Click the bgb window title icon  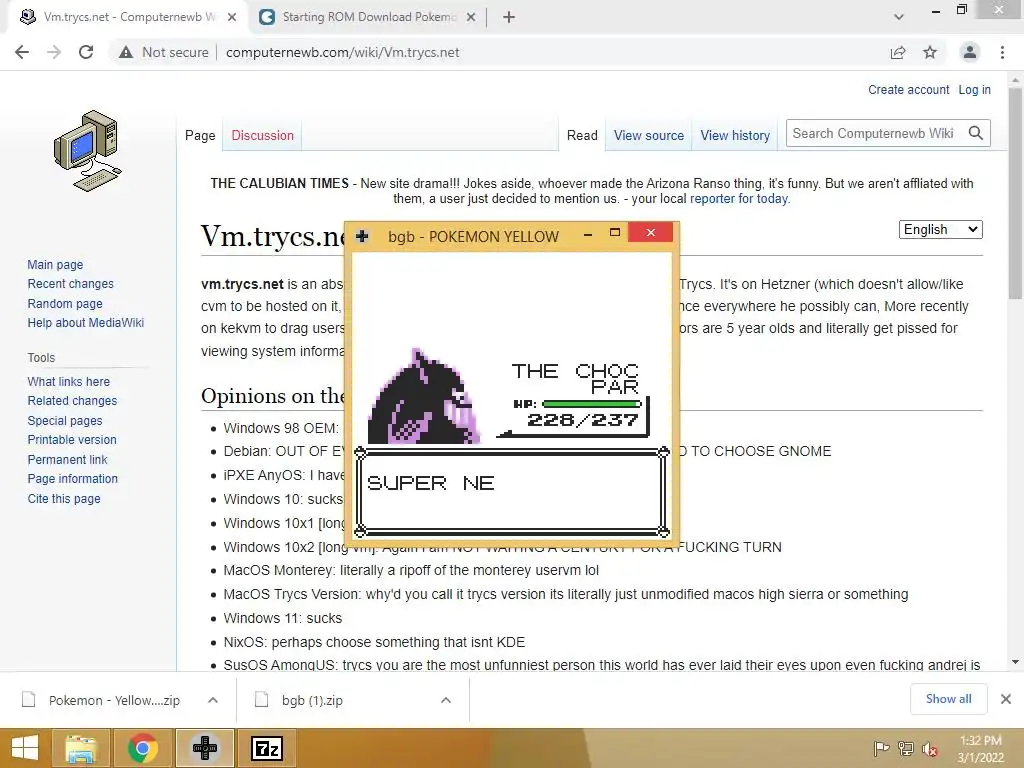tap(362, 236)
